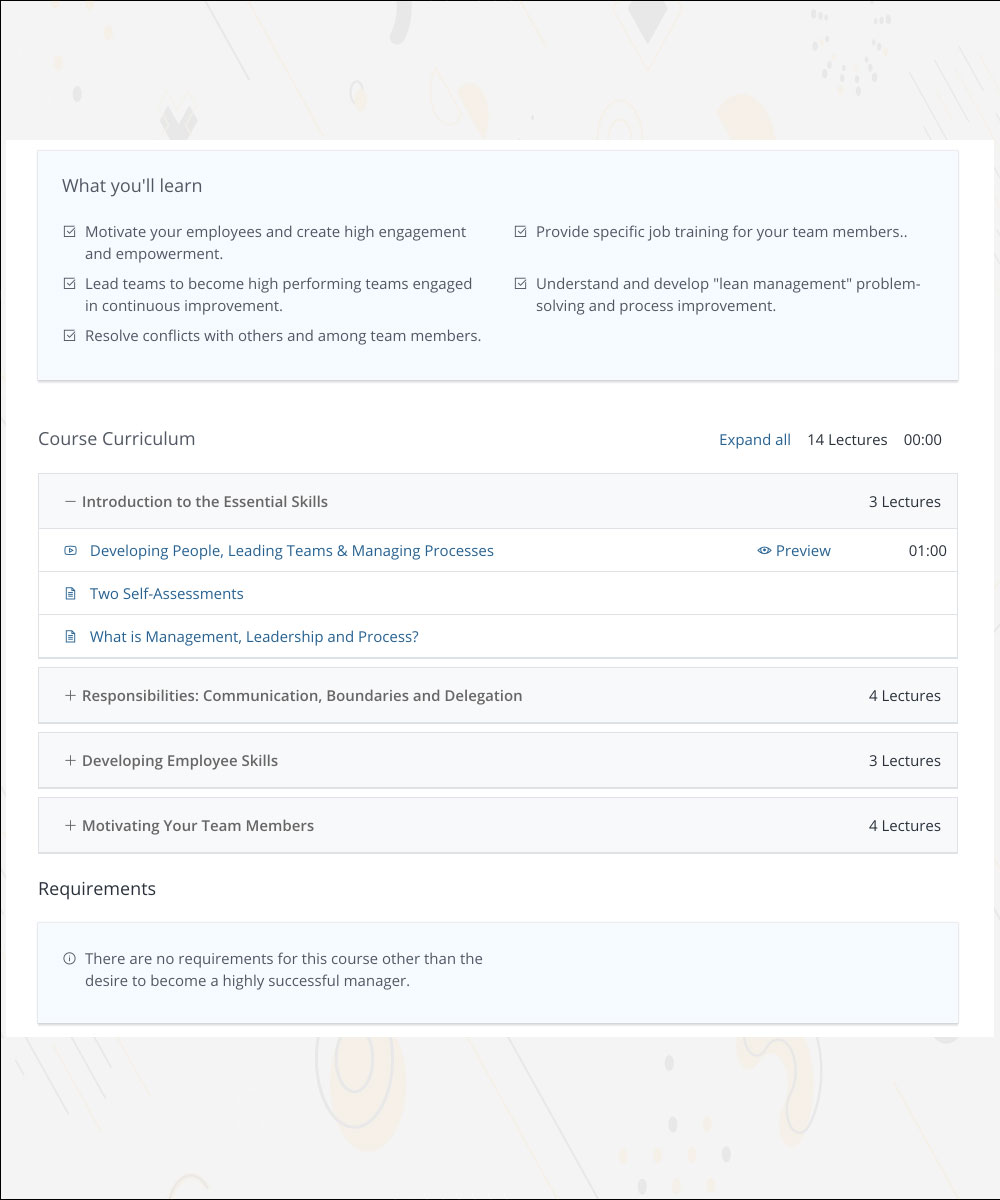Click the video icon beside Developing People lecture
Screen dimensions: 1000x1200
pos(70,551)
